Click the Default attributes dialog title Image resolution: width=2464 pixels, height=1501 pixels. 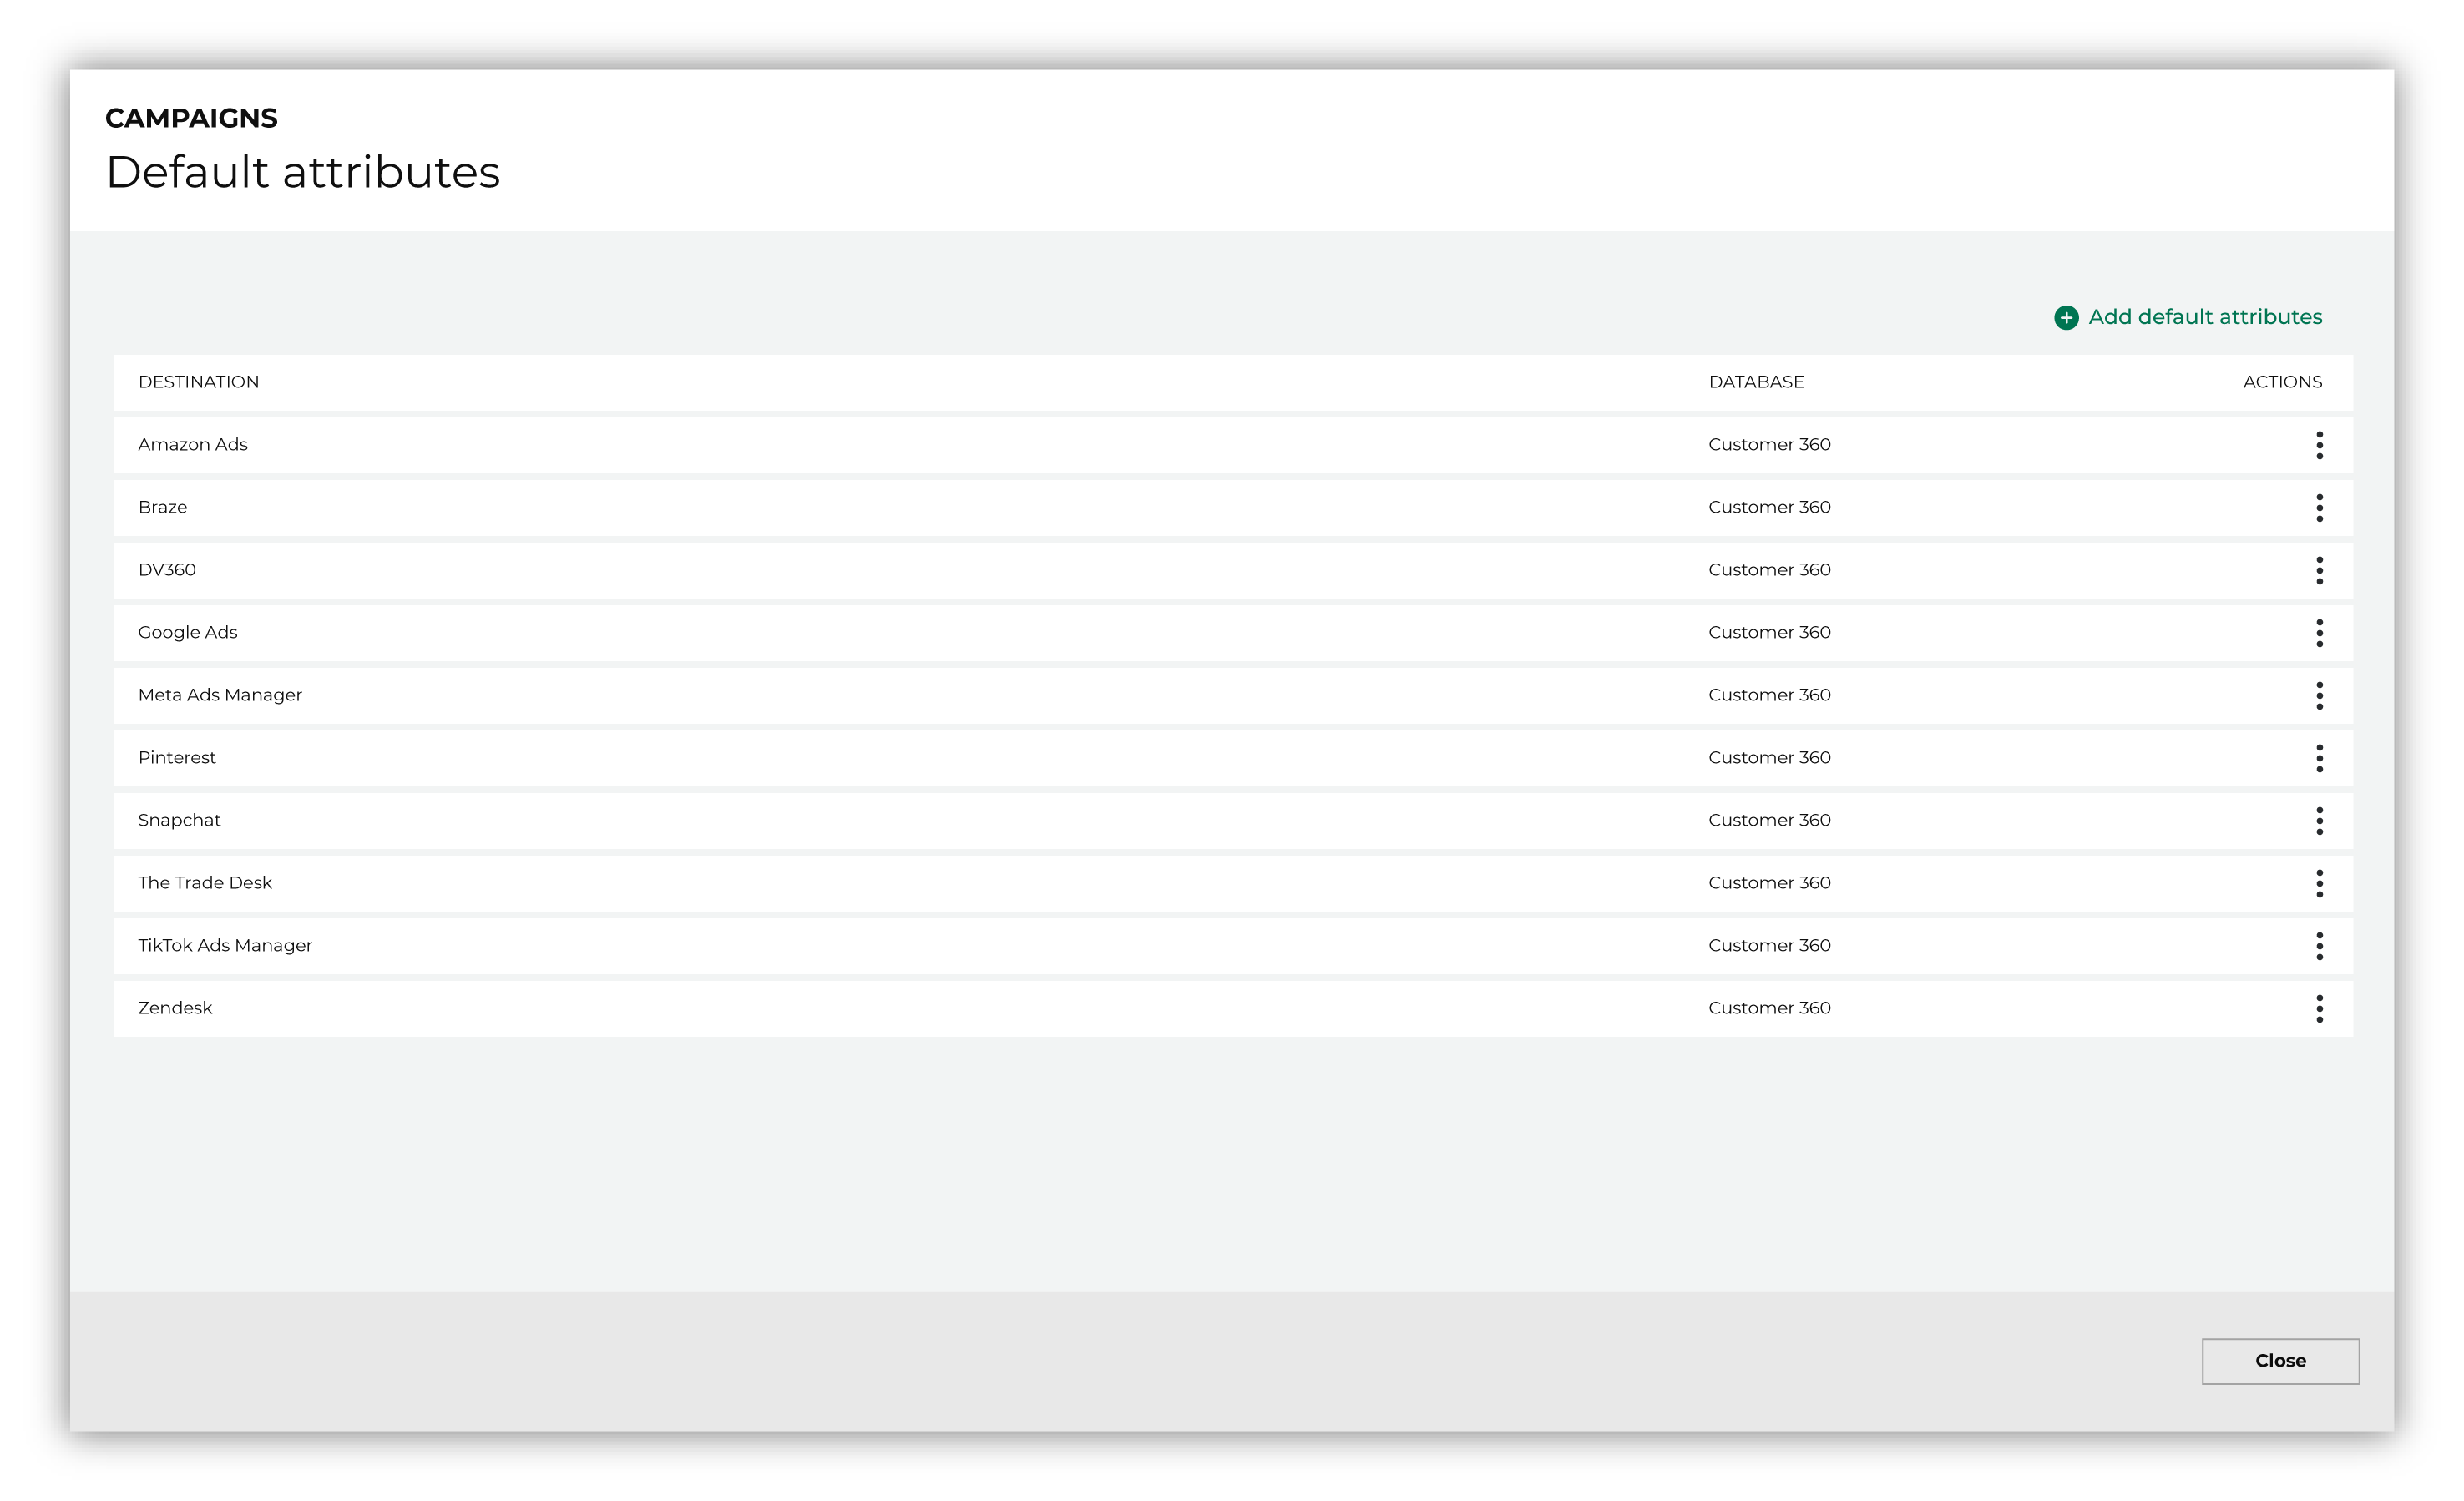coord(303,172)
